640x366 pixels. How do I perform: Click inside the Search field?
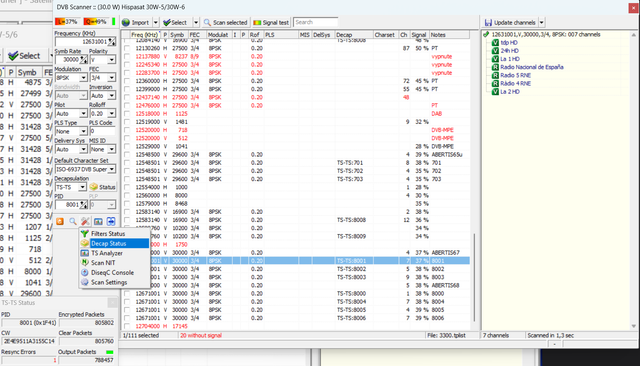[316, 22]
